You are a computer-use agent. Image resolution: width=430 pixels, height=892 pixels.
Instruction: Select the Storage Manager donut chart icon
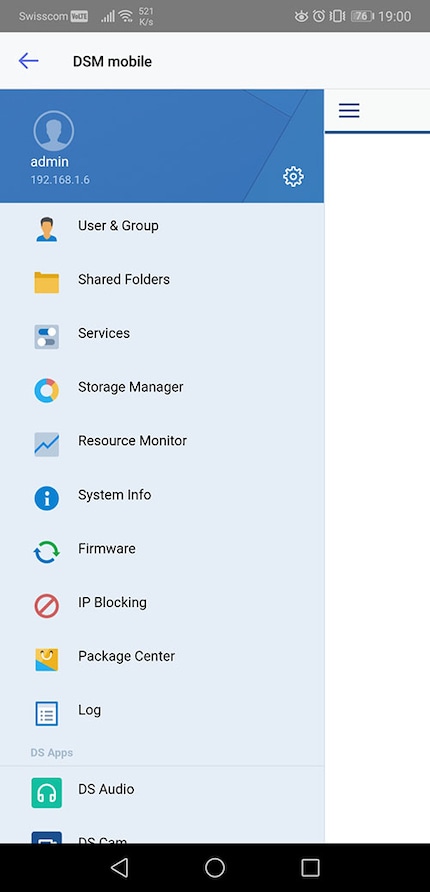tap(47, 390)
